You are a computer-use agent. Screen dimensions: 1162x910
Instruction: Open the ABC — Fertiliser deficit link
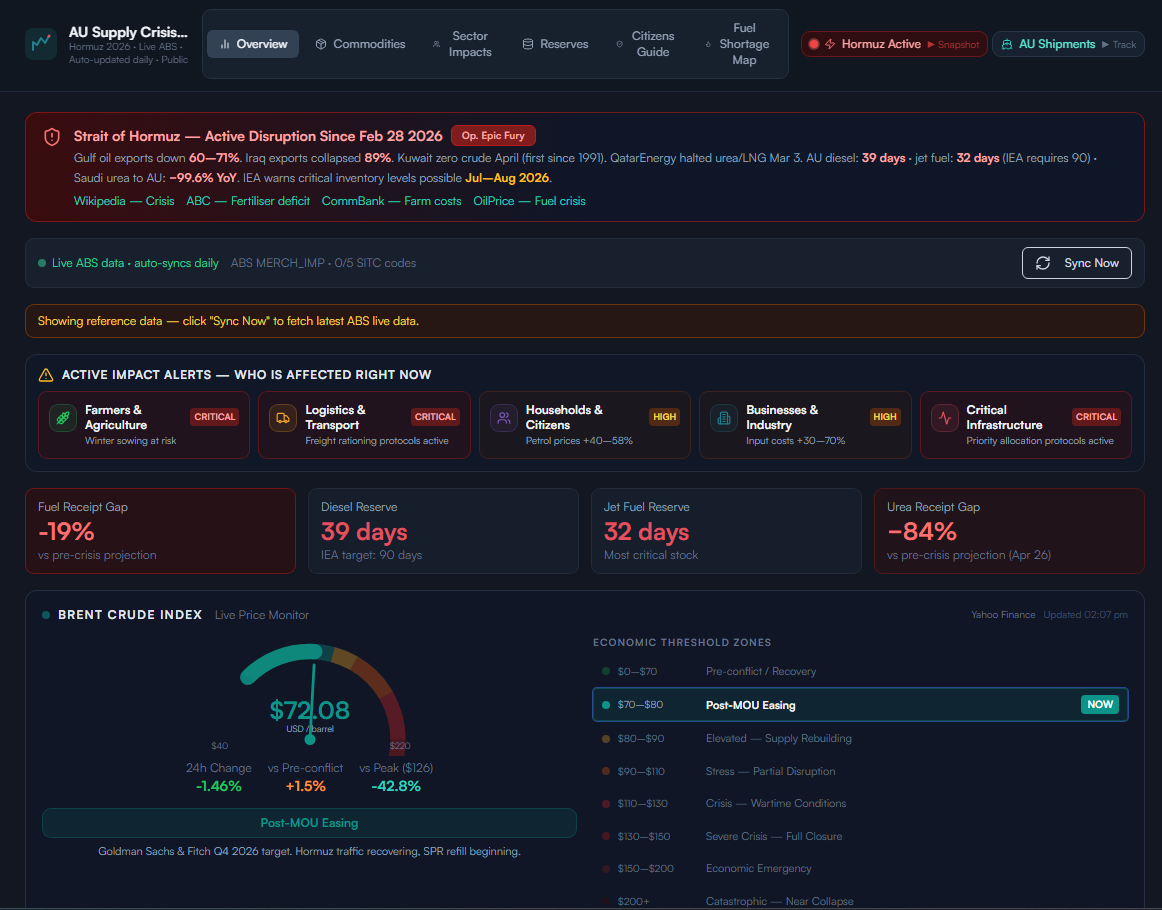[248, 201]
